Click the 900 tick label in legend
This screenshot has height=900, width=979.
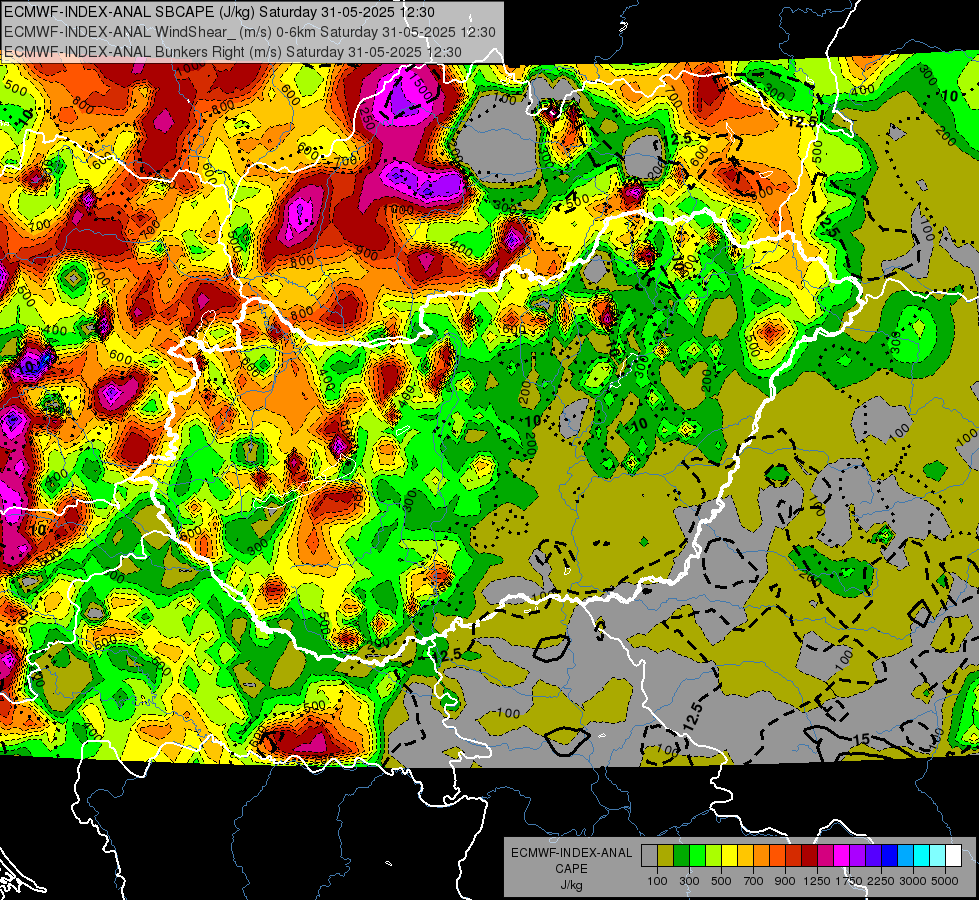(785, 881)
